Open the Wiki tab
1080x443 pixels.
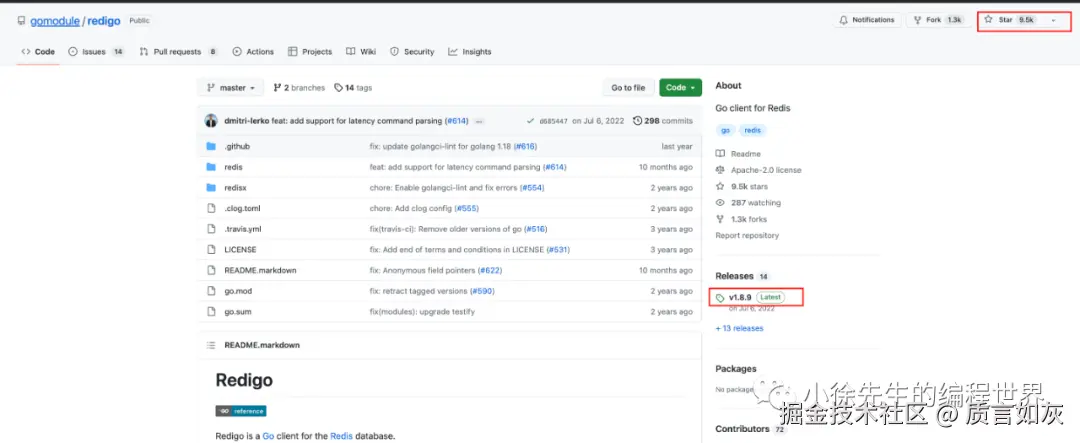pos(361,52)
